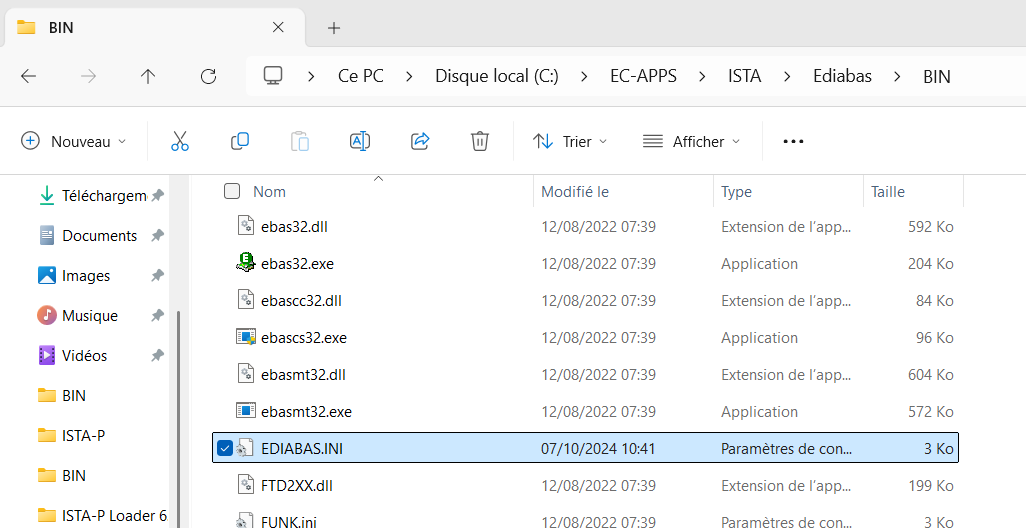Select the ebas32.exe file
This screenshot has height=528, width=1026.
click(x=297, y=264)
